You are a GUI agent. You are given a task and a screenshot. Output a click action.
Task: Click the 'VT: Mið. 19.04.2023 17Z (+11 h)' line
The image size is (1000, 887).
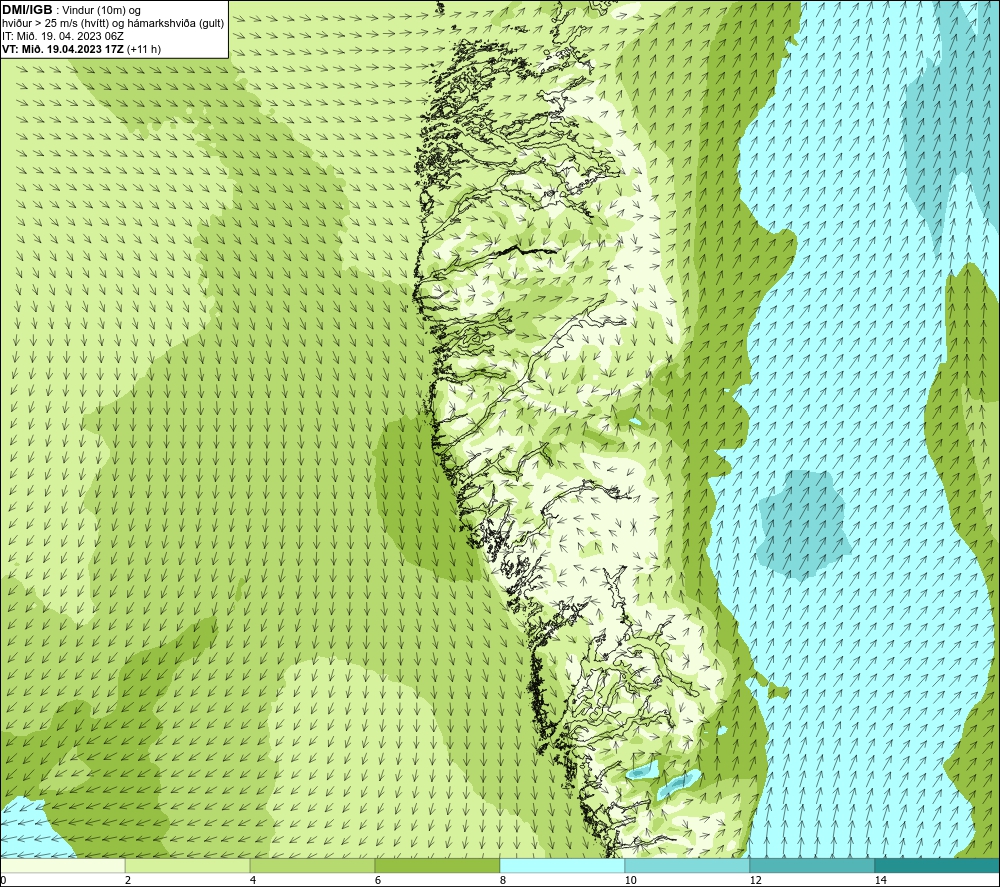81,49
